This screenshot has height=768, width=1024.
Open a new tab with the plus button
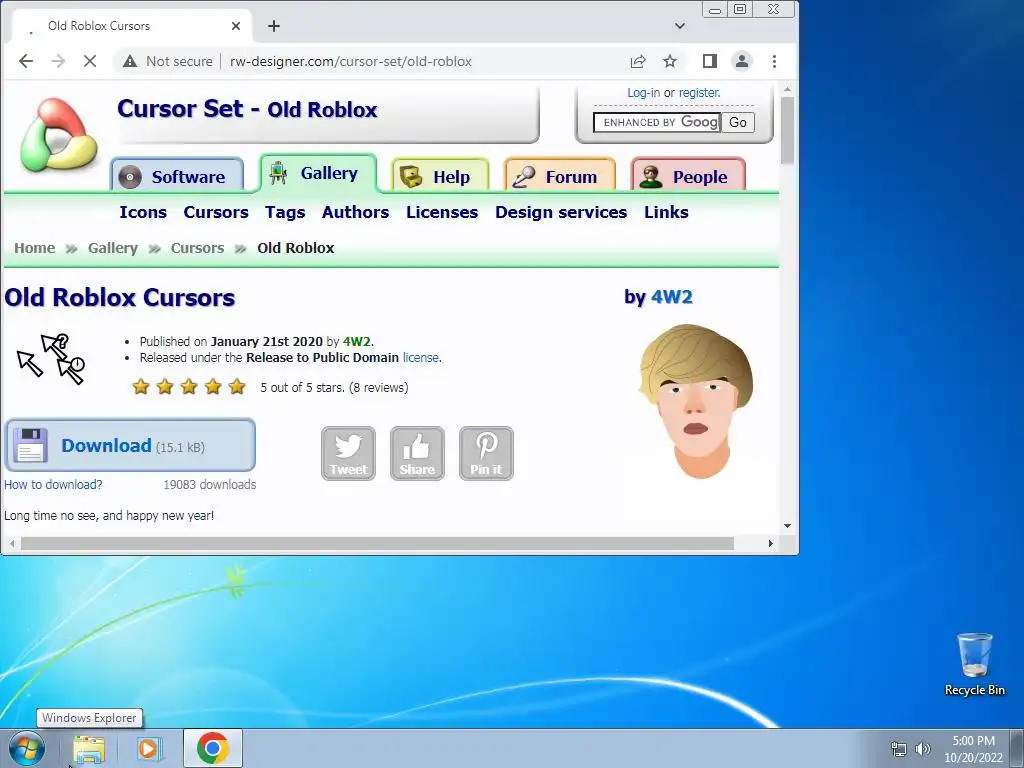point(274,26)
